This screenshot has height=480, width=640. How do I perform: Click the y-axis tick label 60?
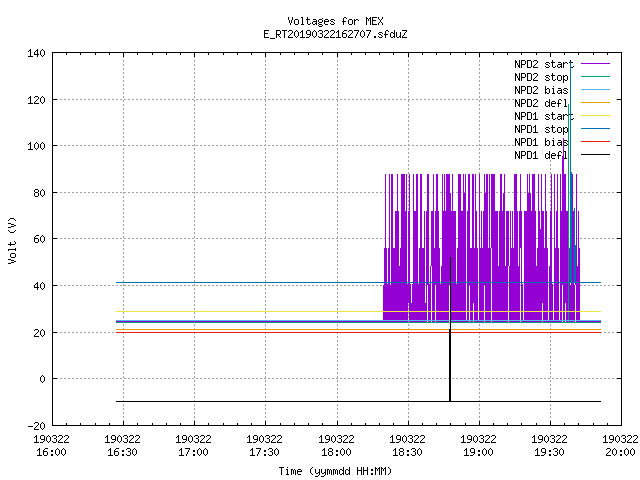[x=39, y=239]
